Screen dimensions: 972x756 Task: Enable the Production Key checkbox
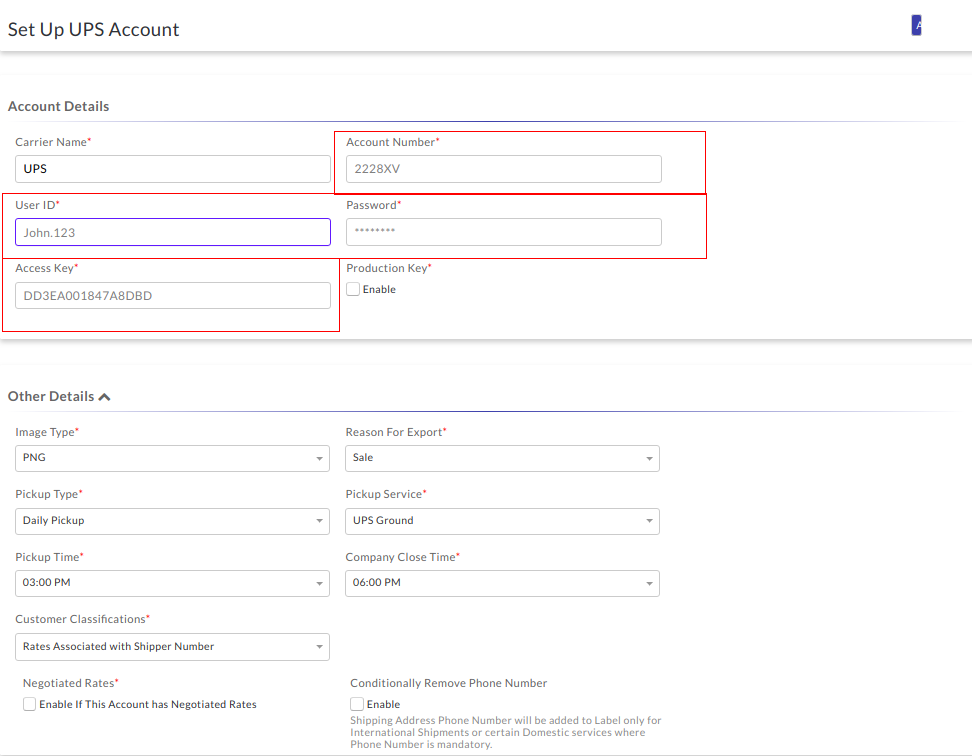(353, 289)
